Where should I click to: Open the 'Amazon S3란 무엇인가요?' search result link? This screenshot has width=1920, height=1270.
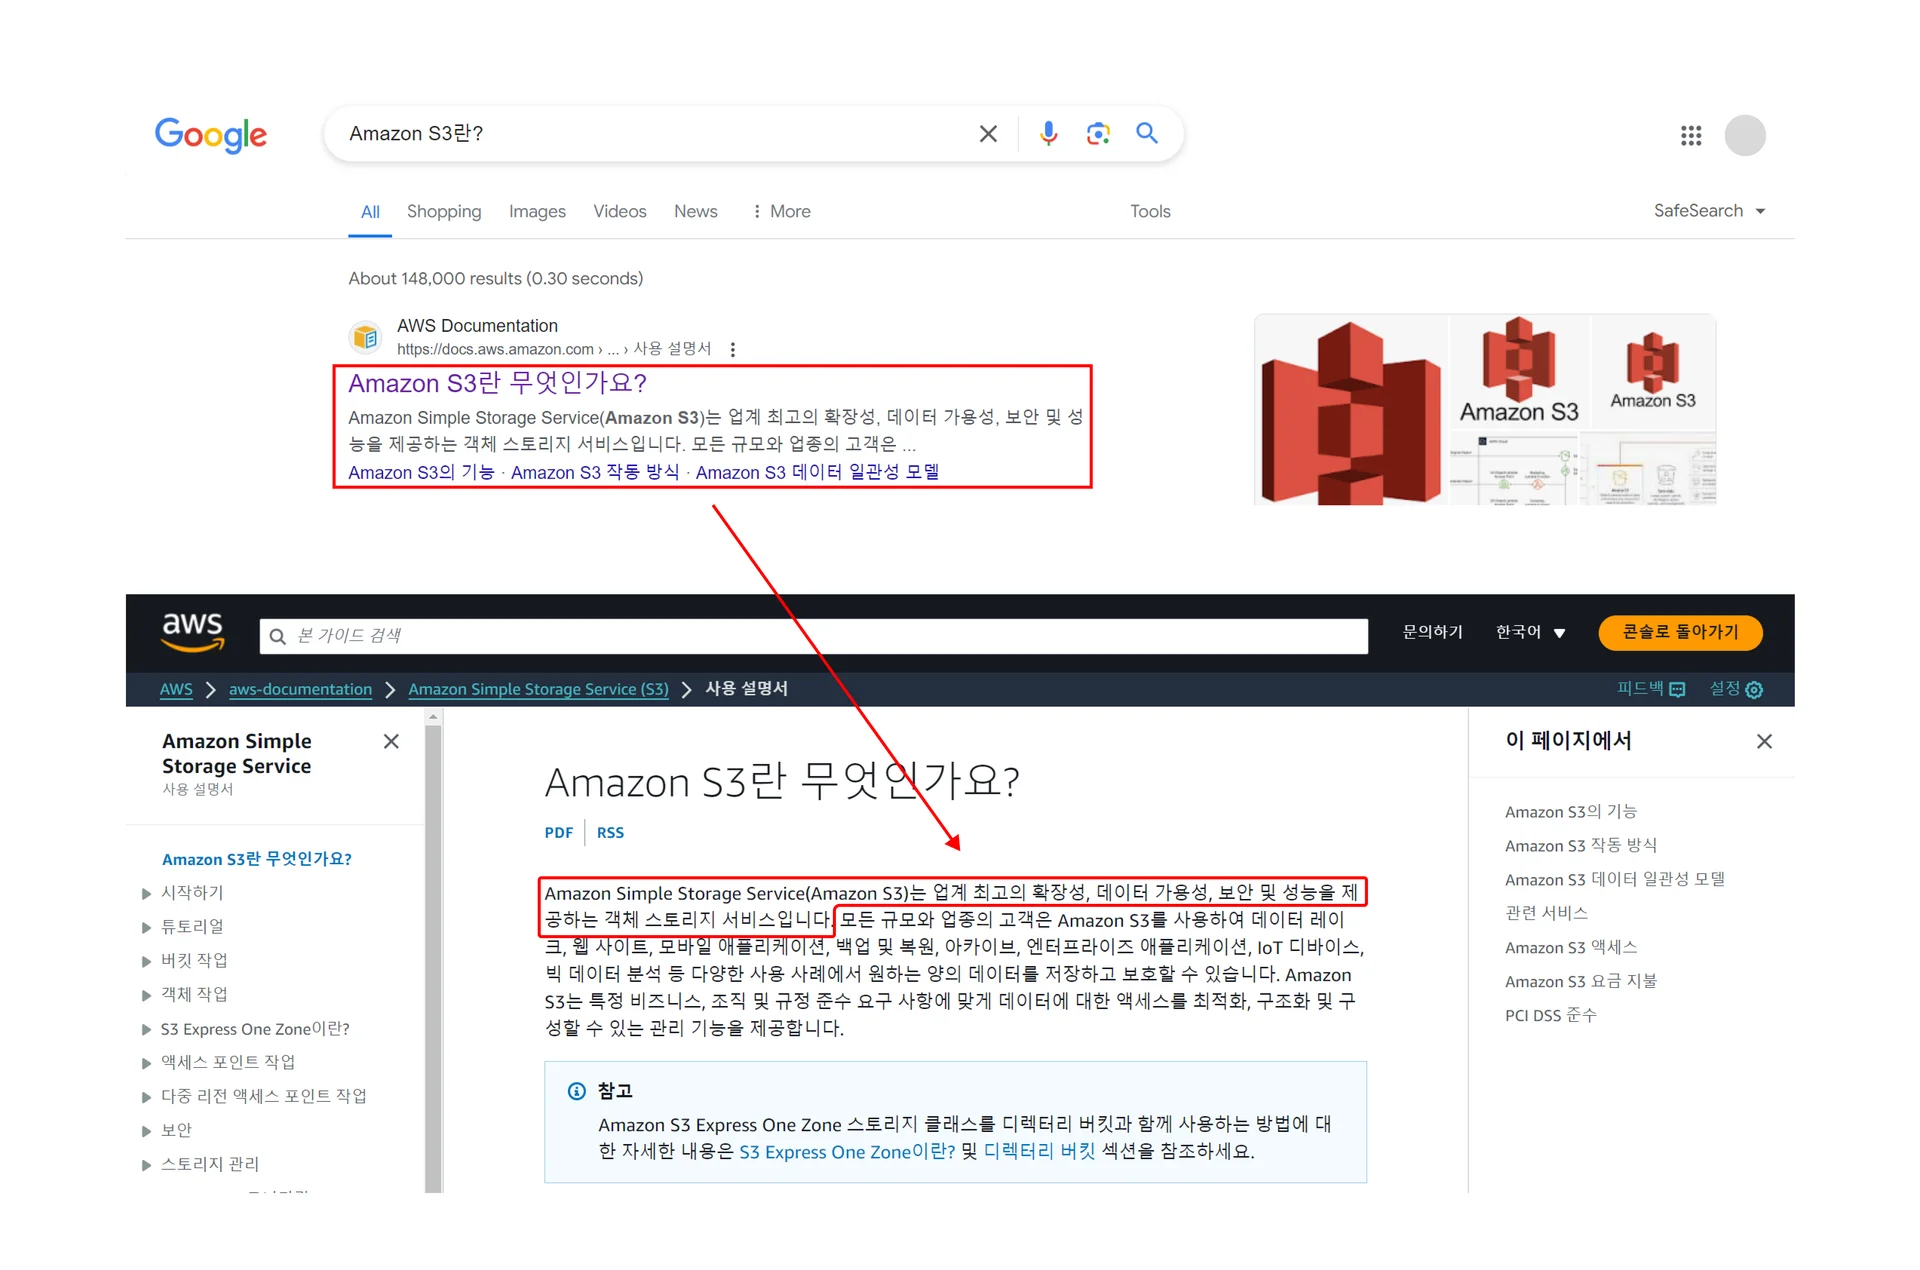click(x=497, y=383)
